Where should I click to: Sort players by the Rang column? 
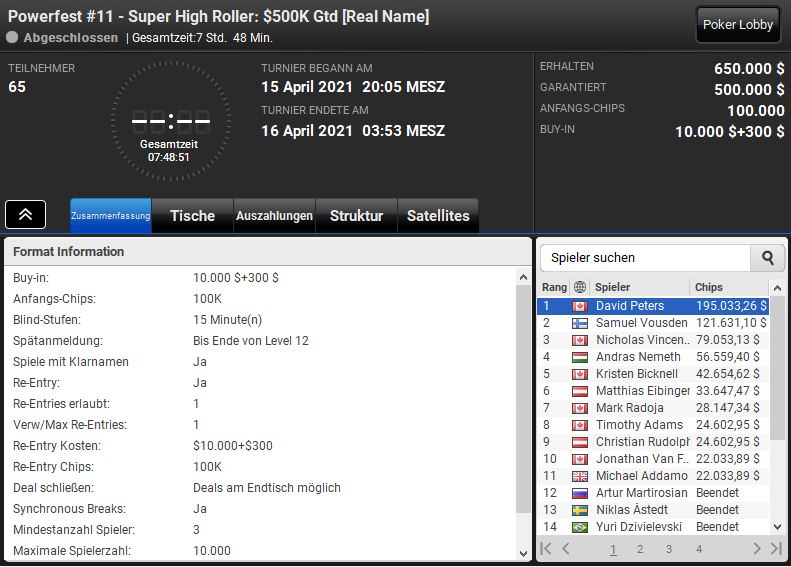pos(554,287)
